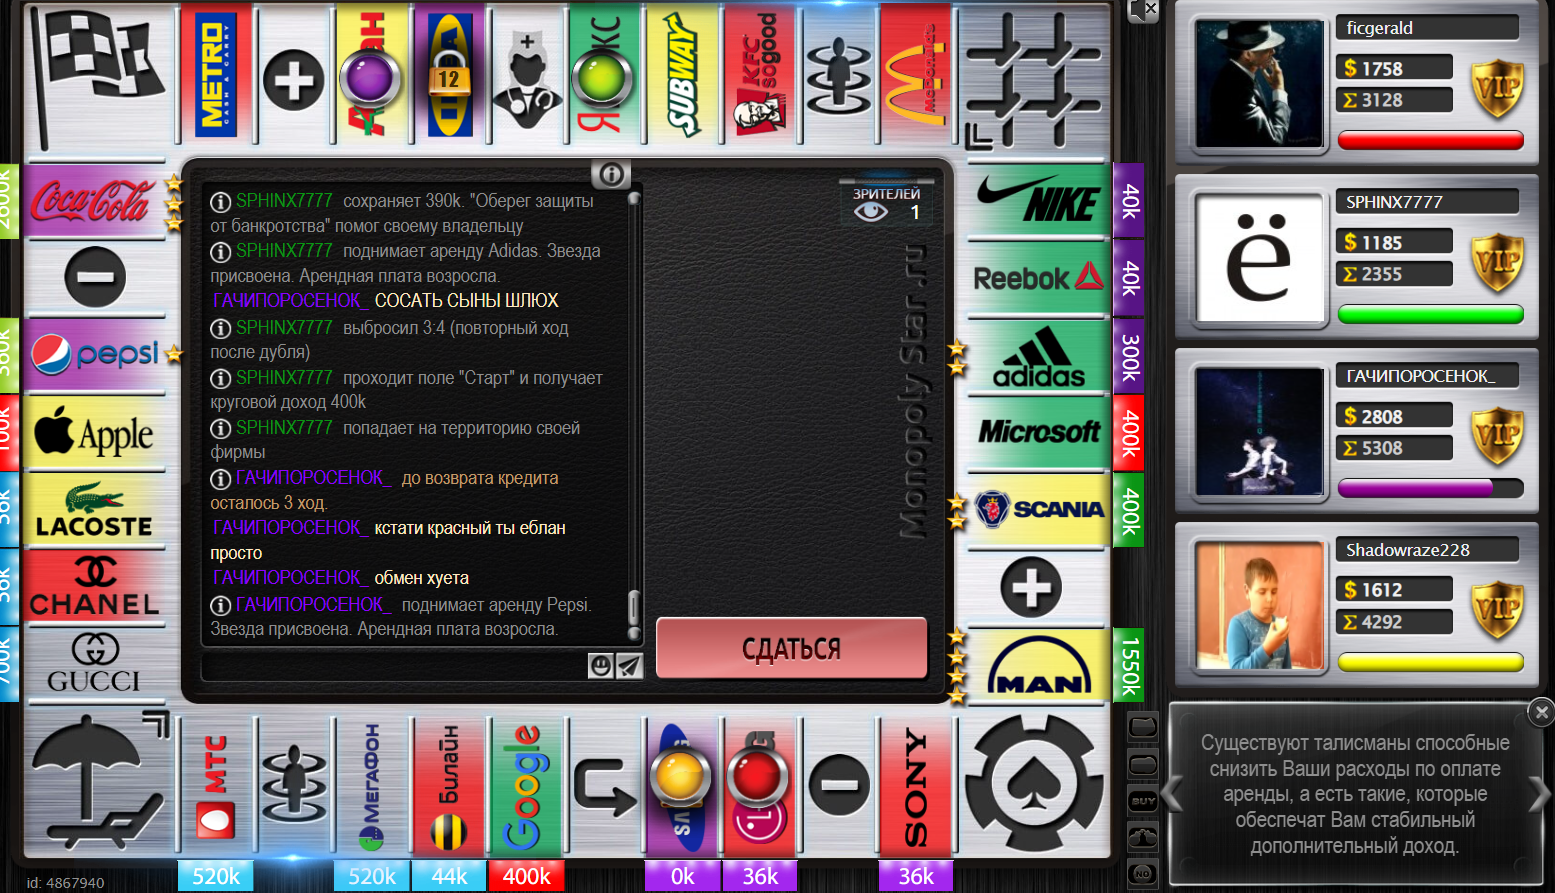Select the Pepsi property cell
Image resolution: width=1555 pixels, height=893 pixels.
[x=94, y=355]
